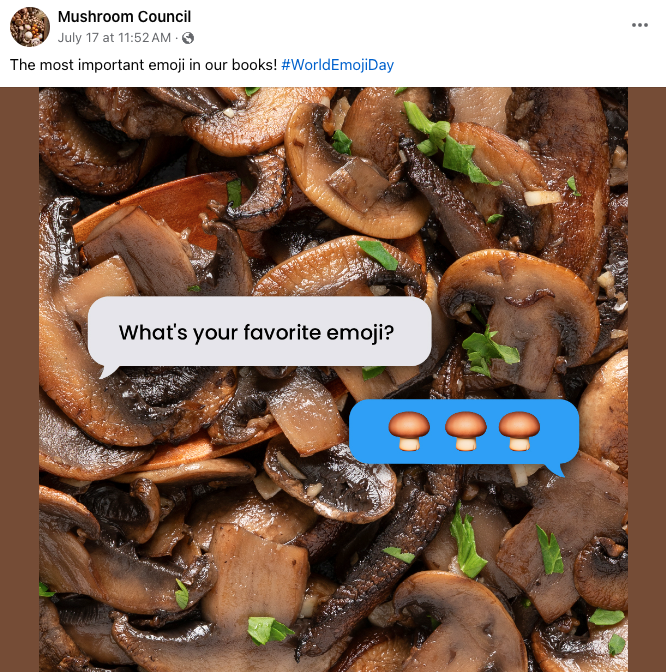
Task: Click the first mushroom emoji in the blue bubble
Action: click(x=408, y=430)
